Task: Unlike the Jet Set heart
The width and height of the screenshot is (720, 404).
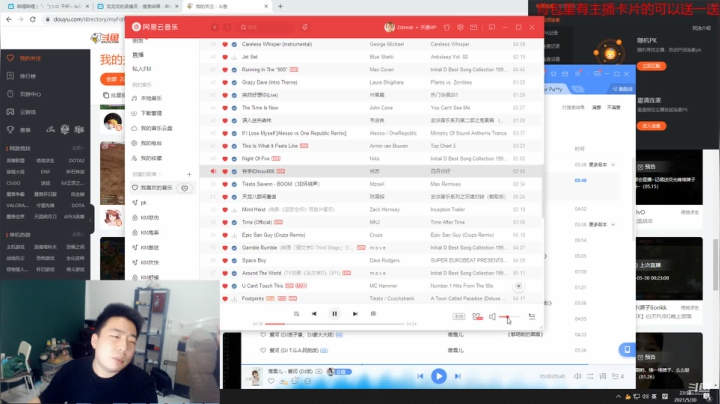Action: point(225,57)
